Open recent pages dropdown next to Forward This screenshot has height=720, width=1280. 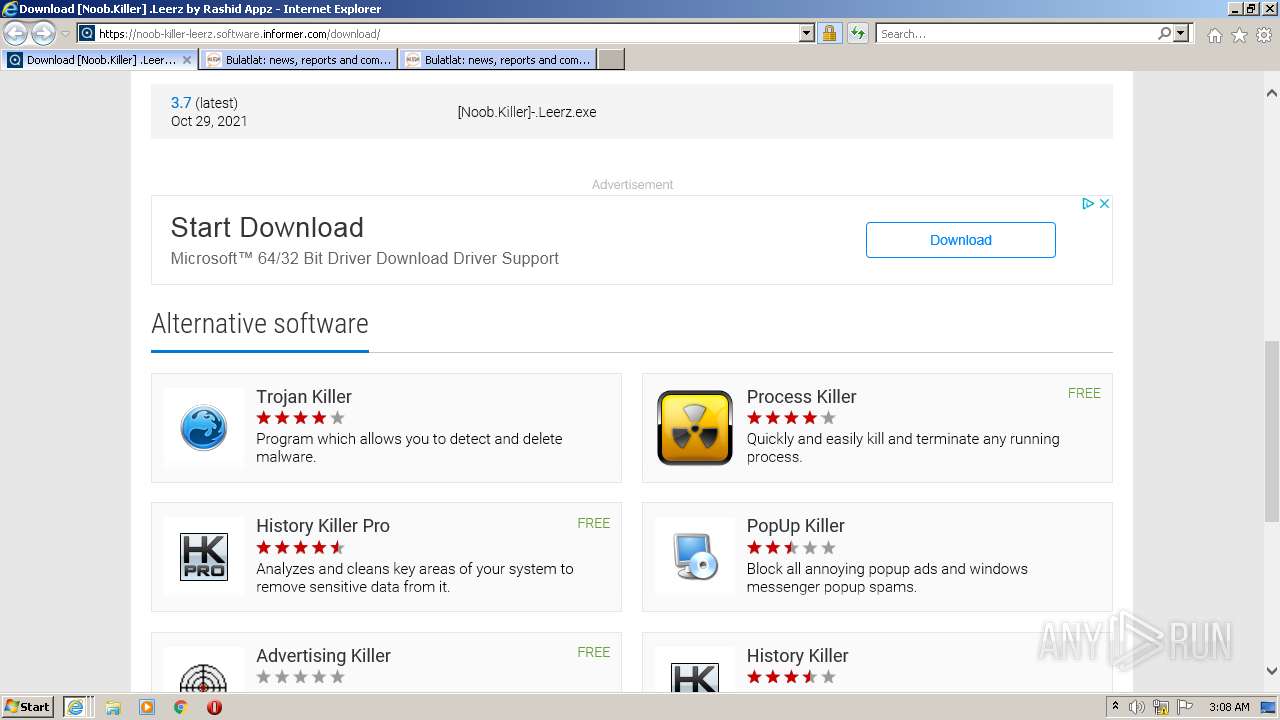pyautogui.click(x=65, y=34)
